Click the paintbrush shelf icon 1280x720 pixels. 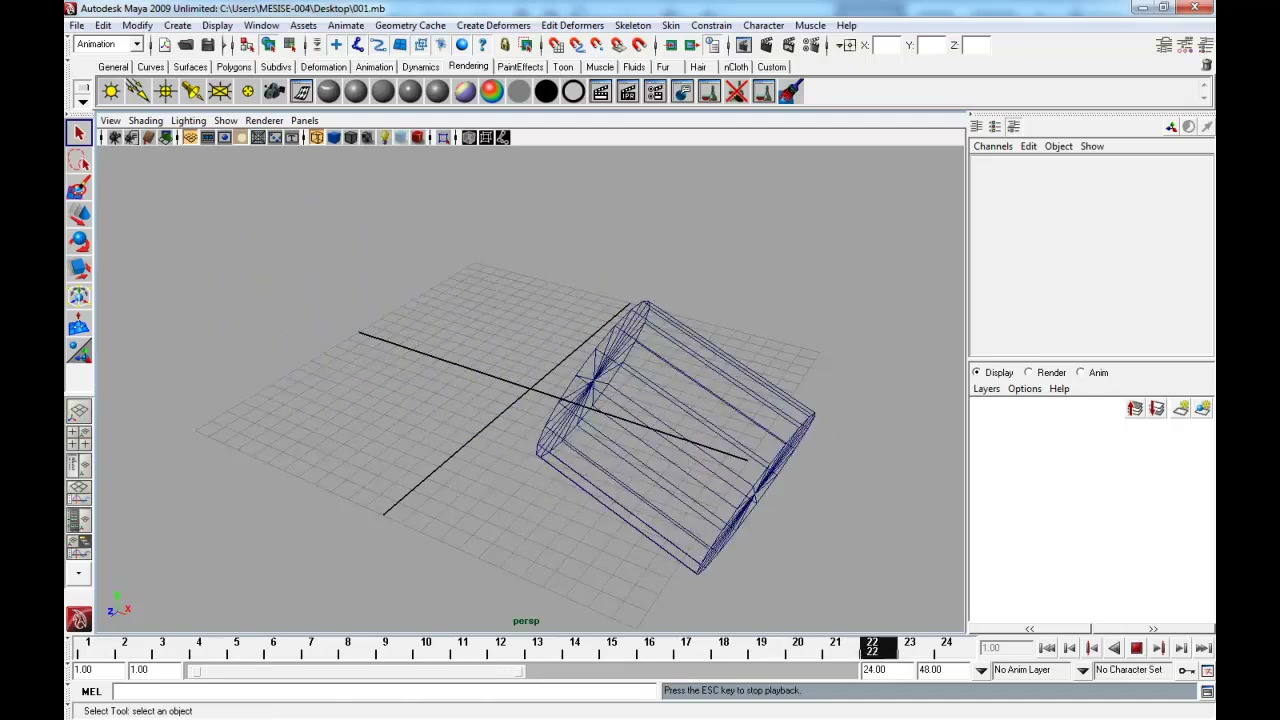[x=790, y=92]
